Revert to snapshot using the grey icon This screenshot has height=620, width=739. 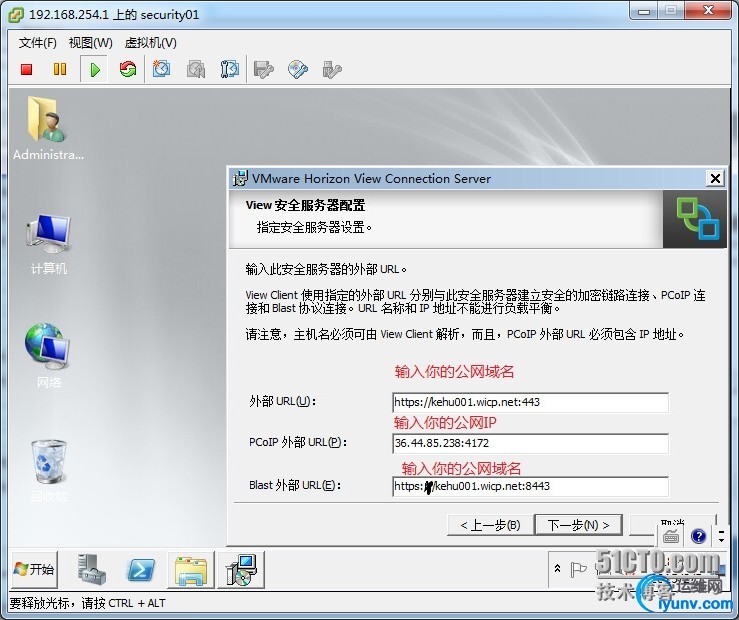coord(196,69)
